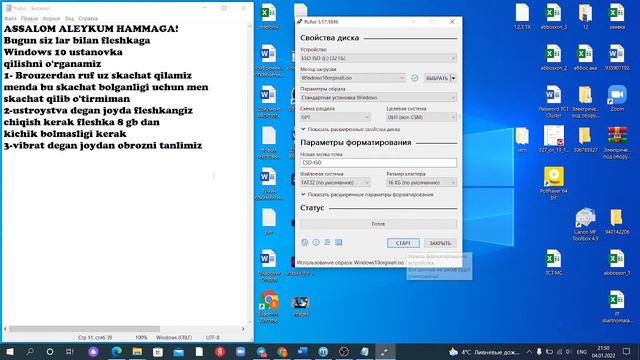Click the Новая метка тома input field
The height and width of the screenshot is (360, 640).
coord(378,162)
